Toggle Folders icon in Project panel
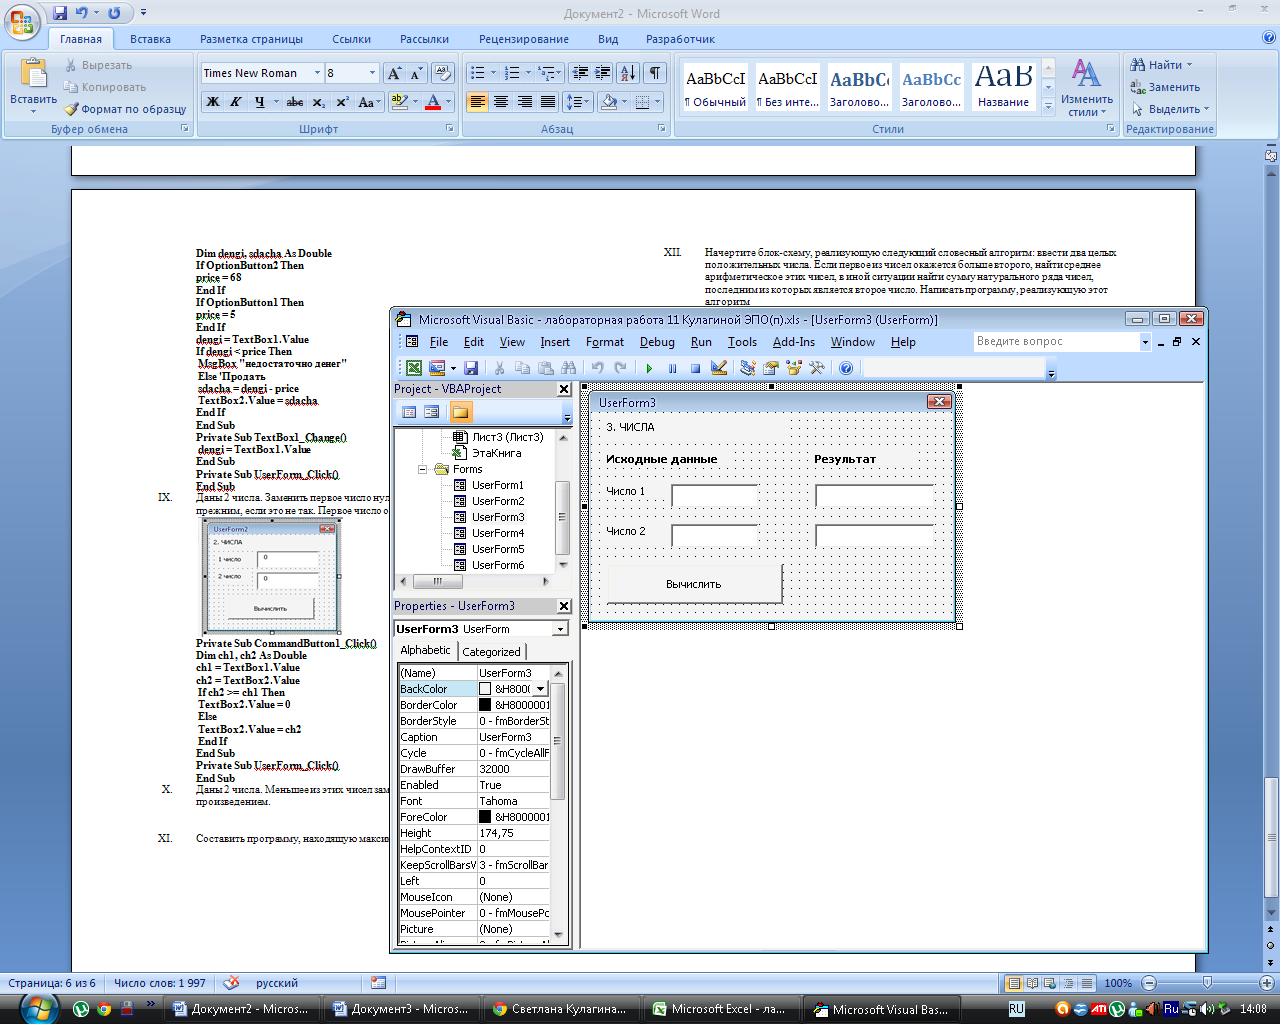The width and height of the screenshot is (1280, 1024). pyautogui.click(x=460, y=412)
